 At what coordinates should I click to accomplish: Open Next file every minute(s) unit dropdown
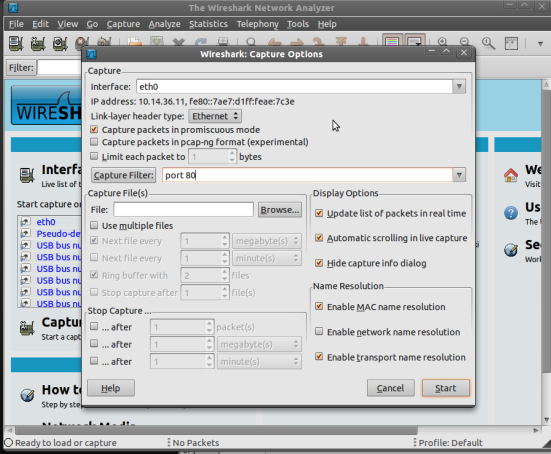[267, 258]
